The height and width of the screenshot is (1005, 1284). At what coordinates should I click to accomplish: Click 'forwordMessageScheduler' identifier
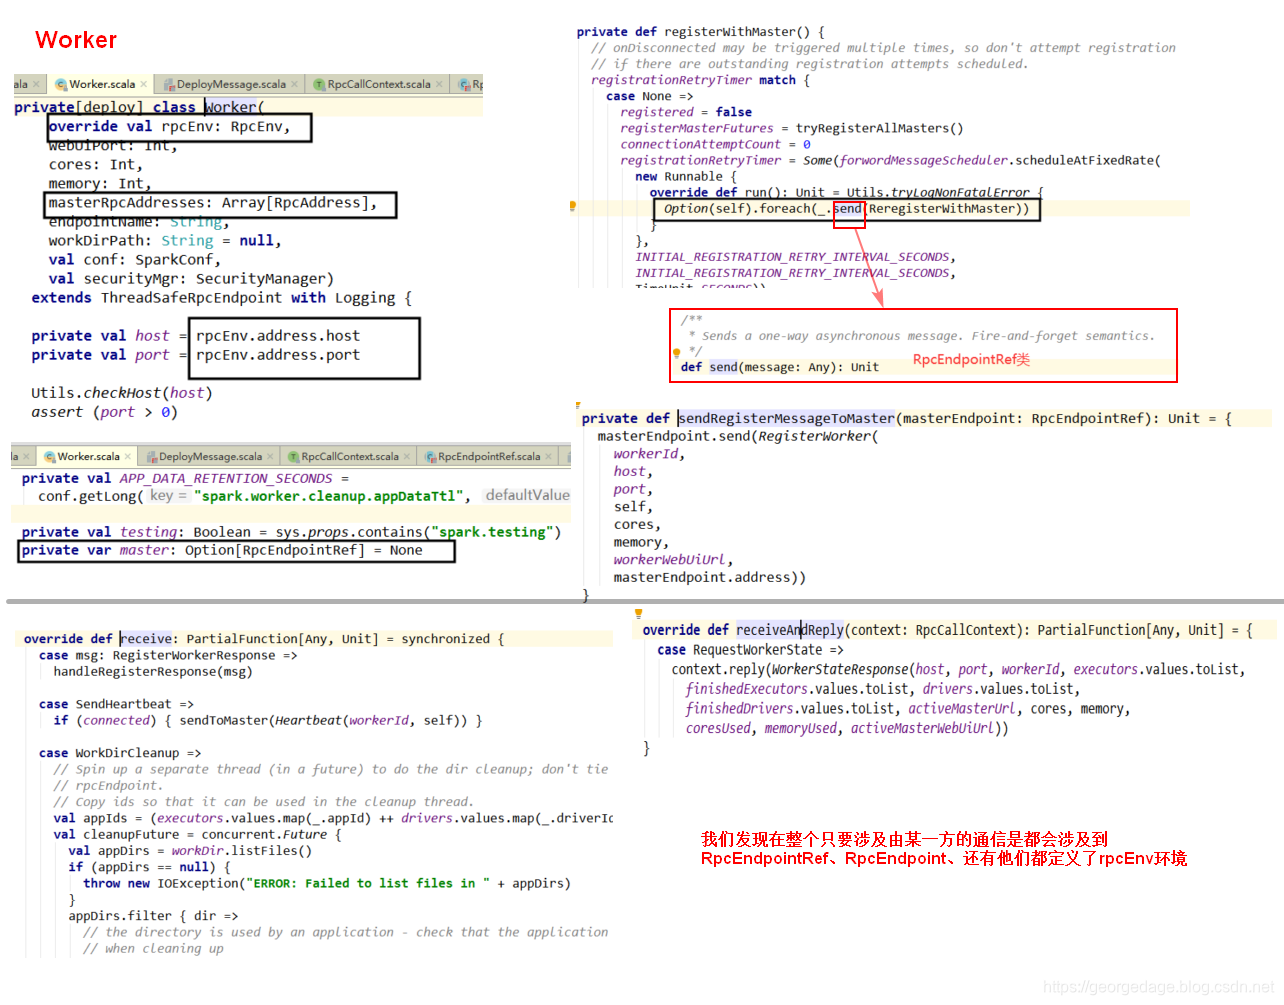(924, 160)
